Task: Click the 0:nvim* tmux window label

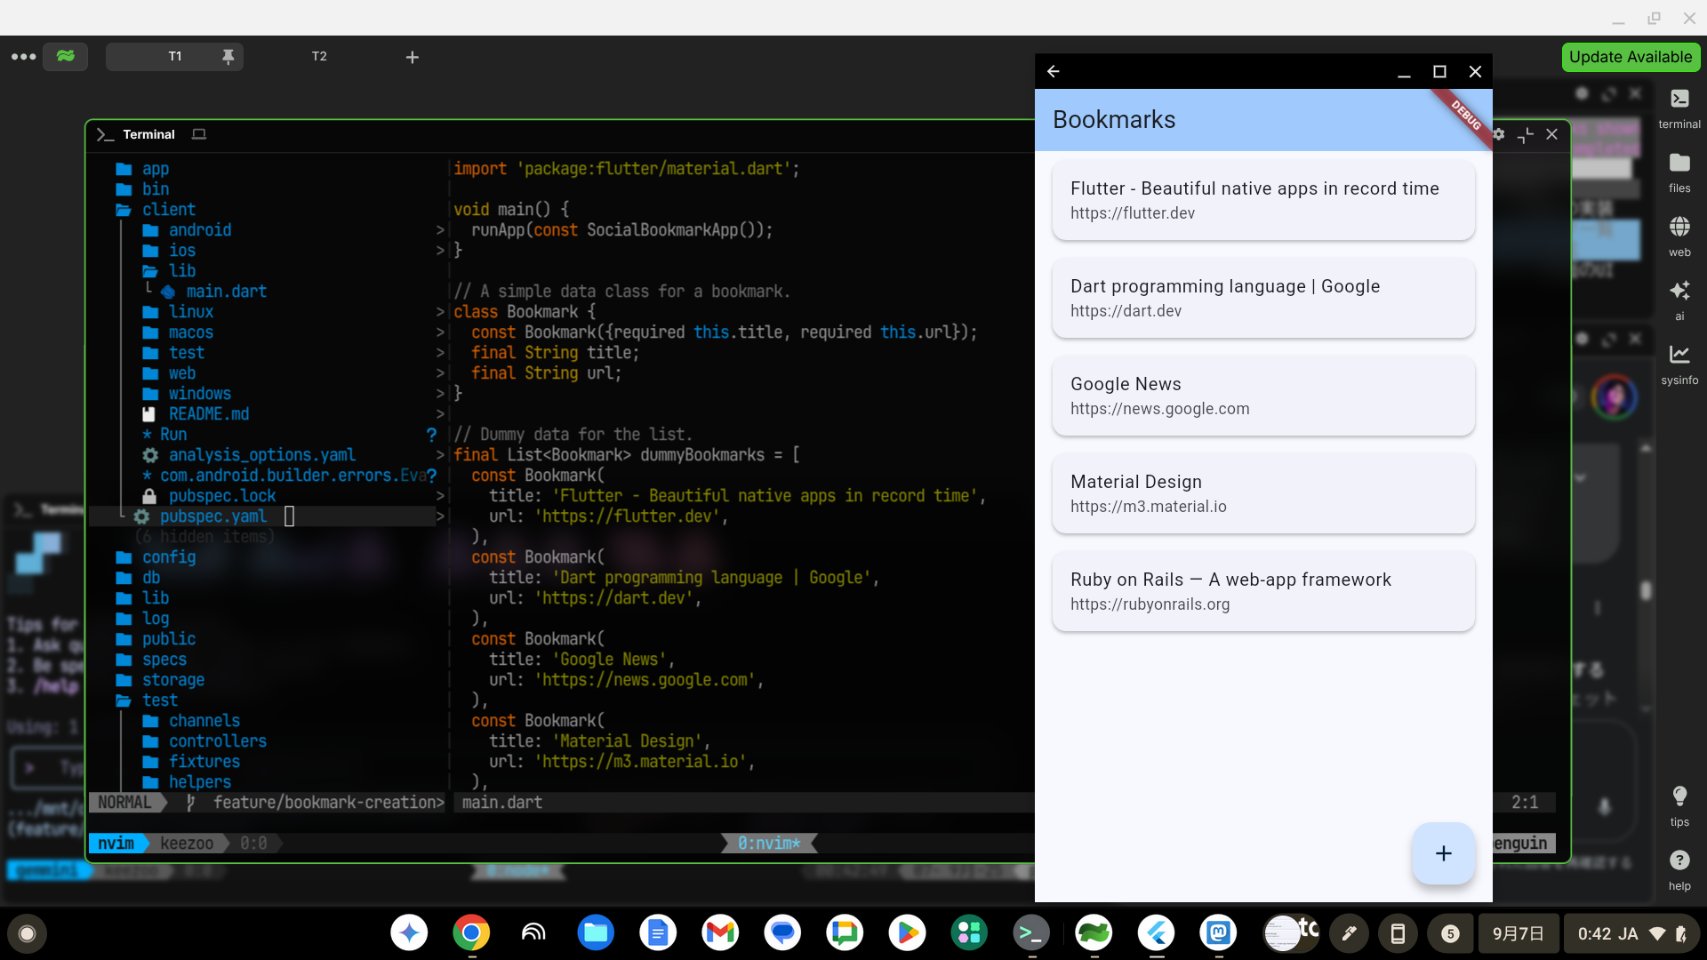Action: click(x=769, y=843)
